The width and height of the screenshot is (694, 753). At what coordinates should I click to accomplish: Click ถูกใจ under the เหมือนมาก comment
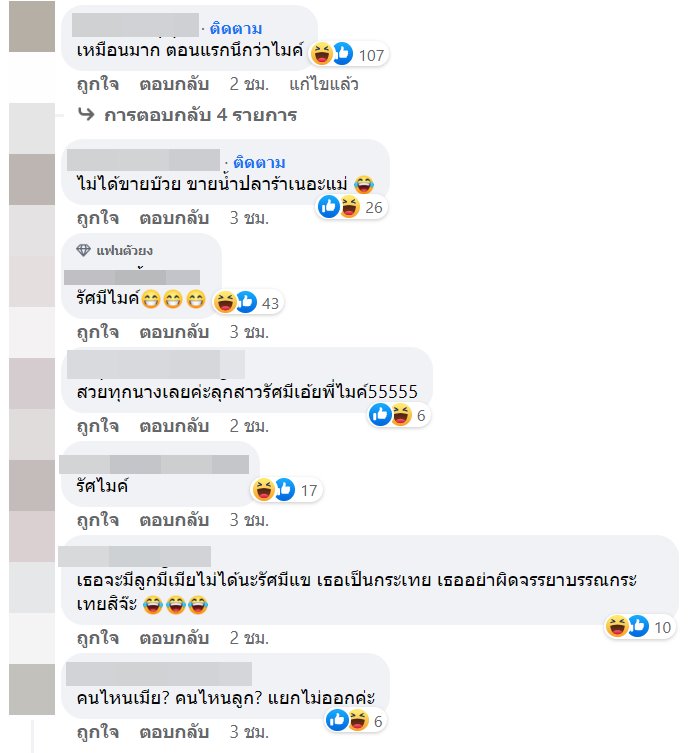coord(98,85)
